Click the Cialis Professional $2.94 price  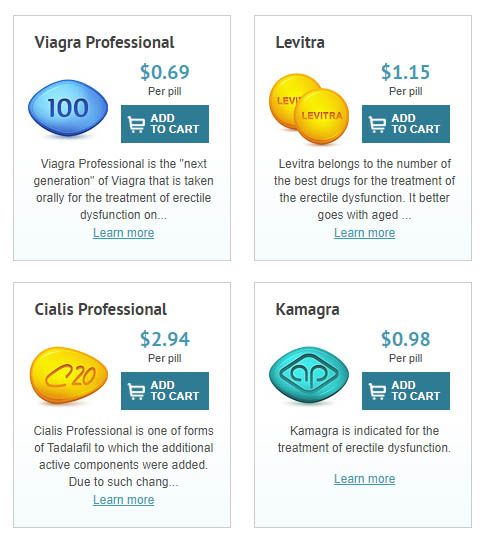165,339
